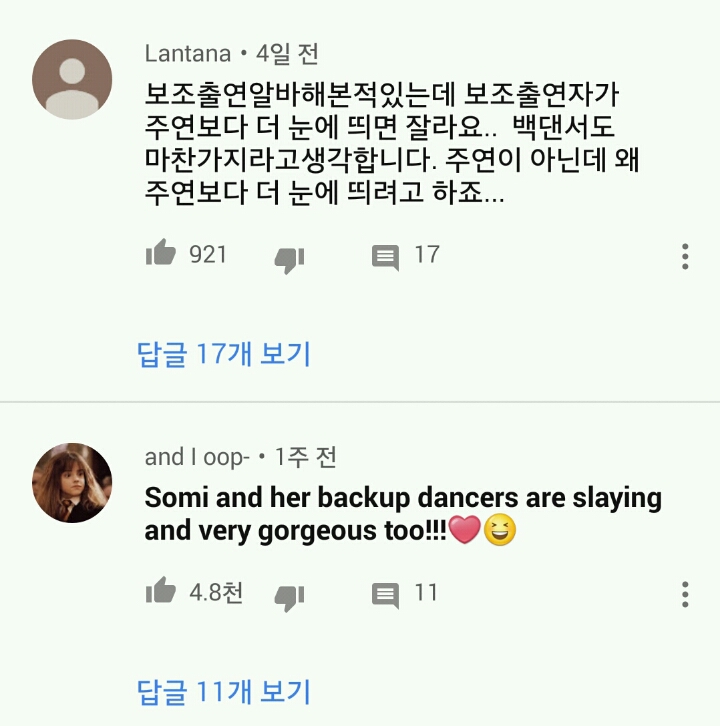Like the 'and I oop-' comment
The width and height of the screenshot is (720, 726).
tap(160, 593)
